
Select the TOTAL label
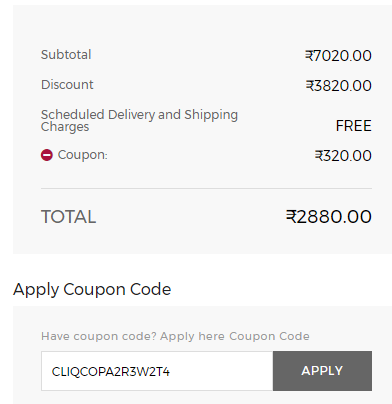(x=69, y=217)
